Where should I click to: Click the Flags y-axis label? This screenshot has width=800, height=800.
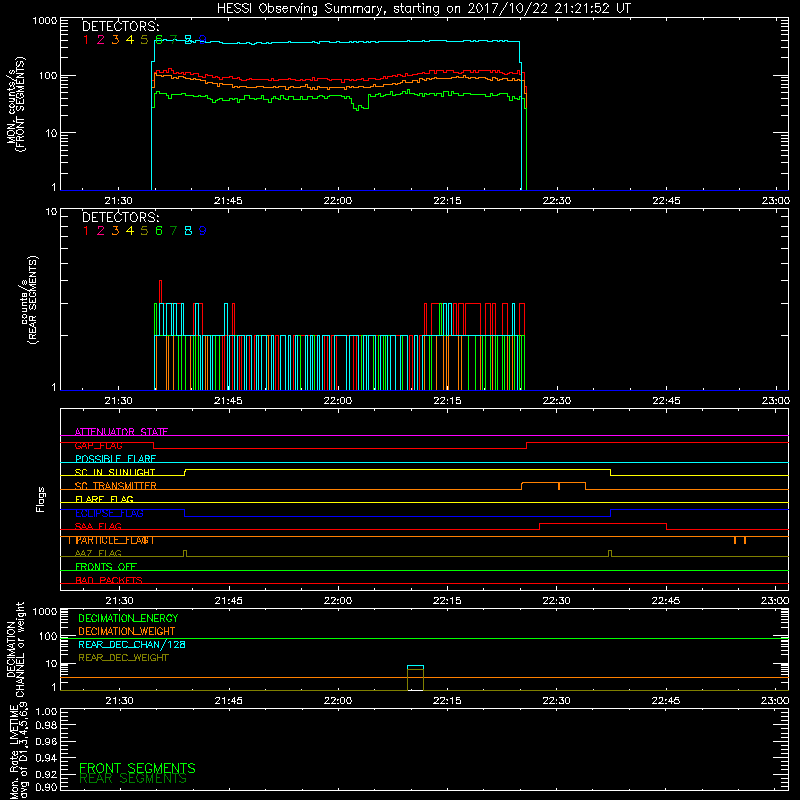(40, 499)
